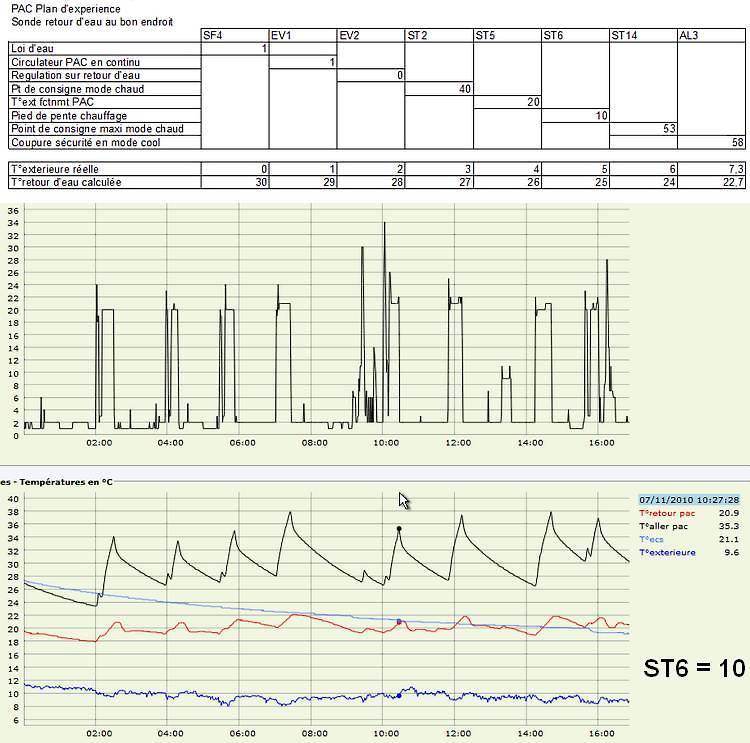Click the SF4 column header cell
This screenshot has width=750, height=743.
pyautogui.click(x=234, y=36)
